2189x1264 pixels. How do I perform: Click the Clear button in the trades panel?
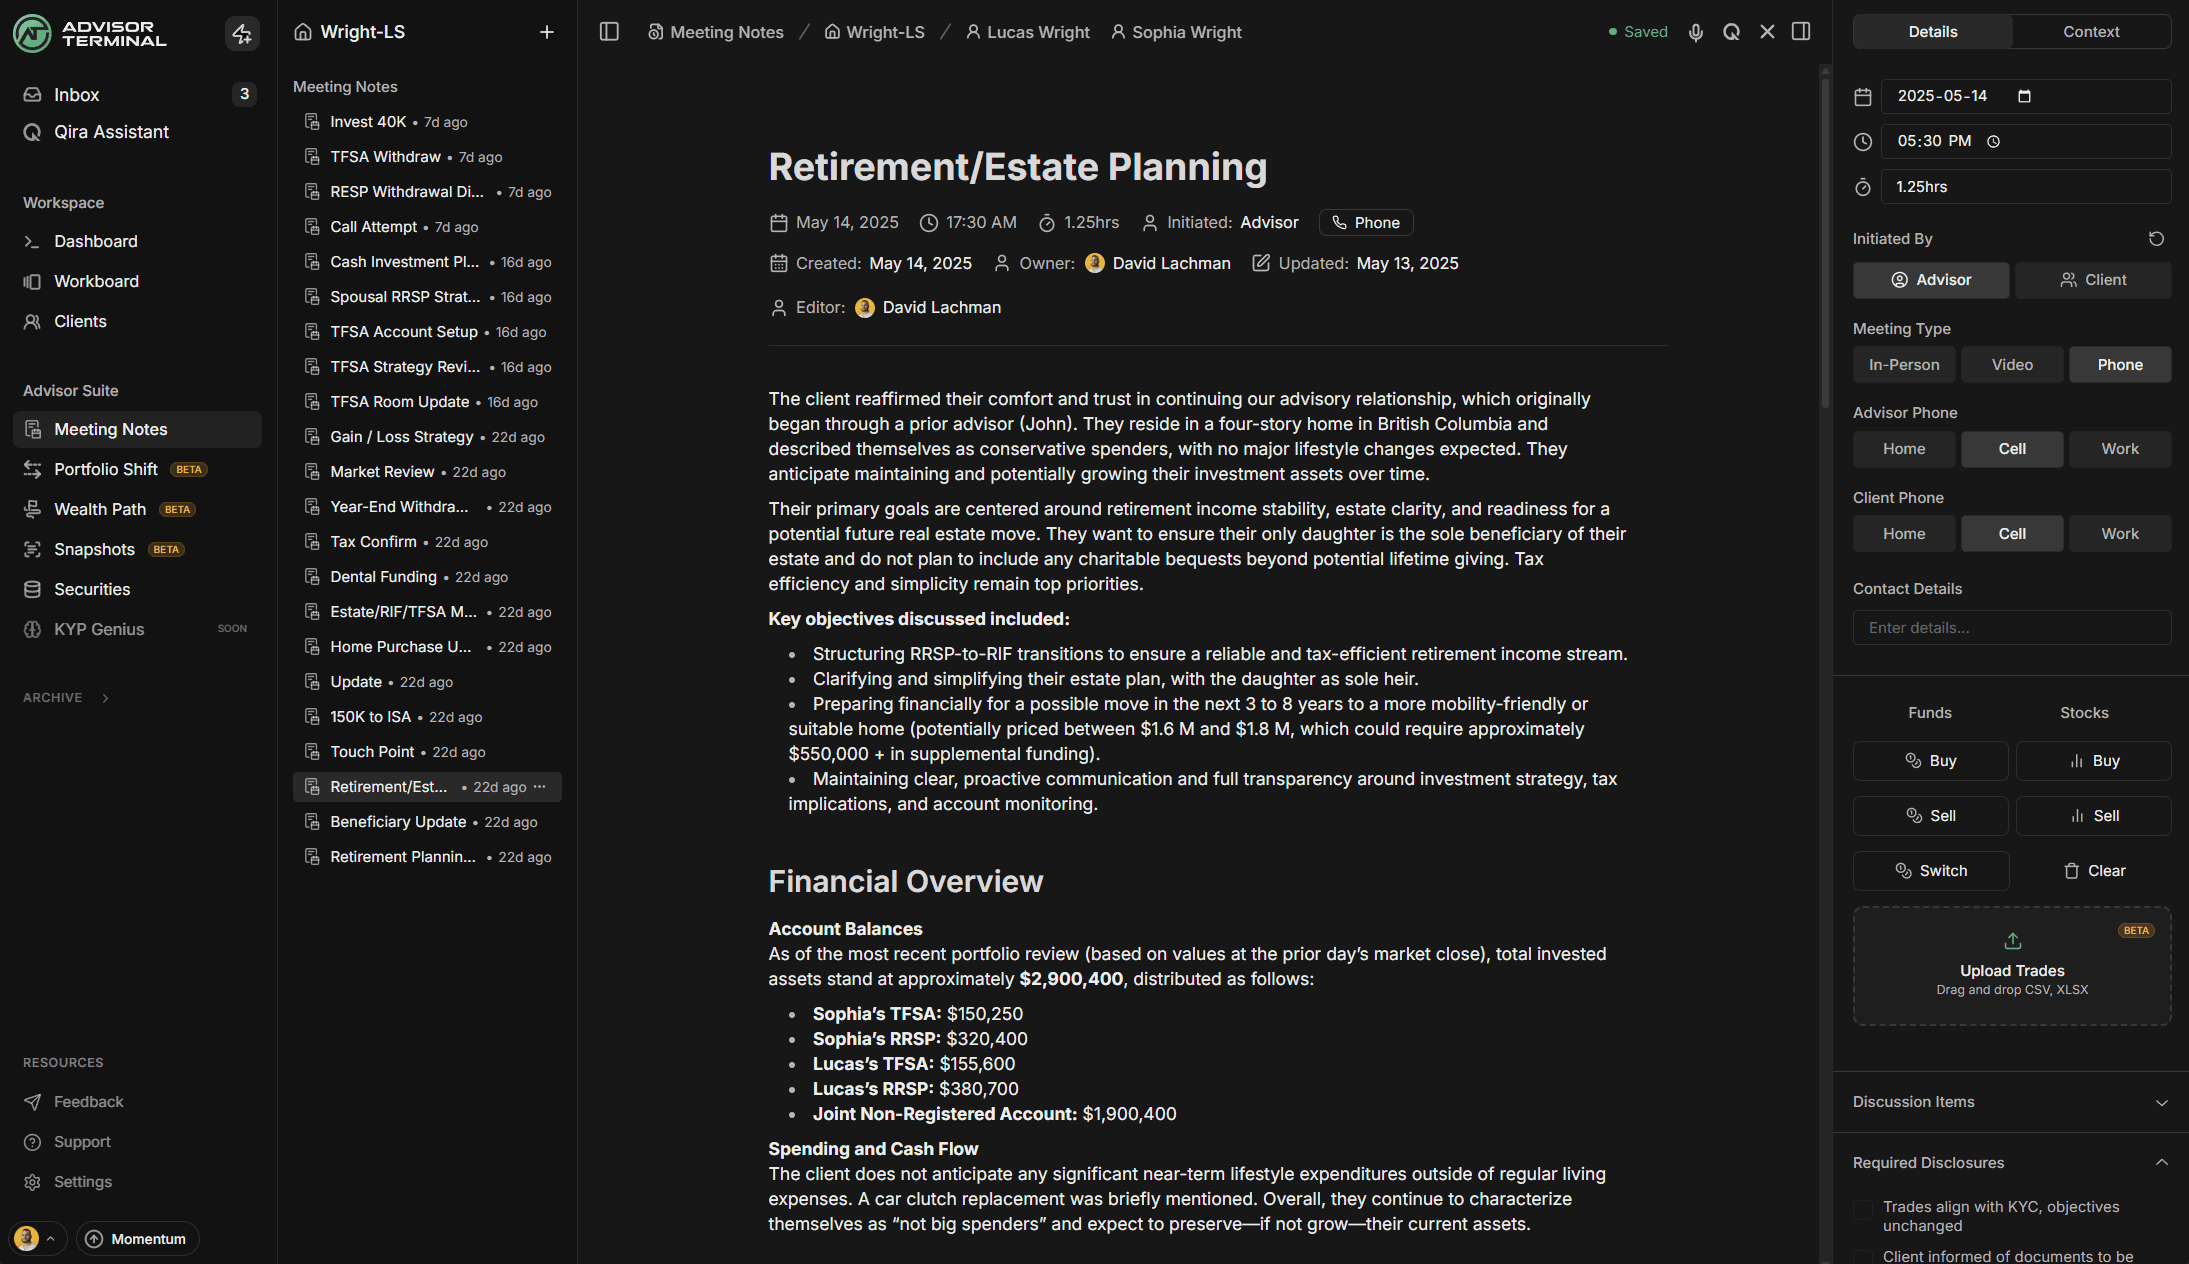click(2093, 870)
